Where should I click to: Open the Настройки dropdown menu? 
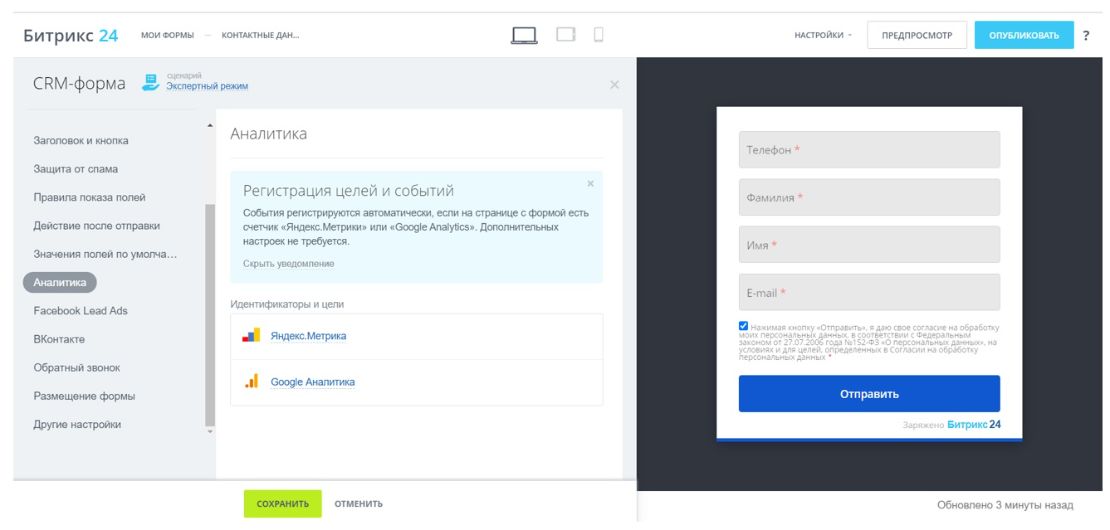(823, 35)
